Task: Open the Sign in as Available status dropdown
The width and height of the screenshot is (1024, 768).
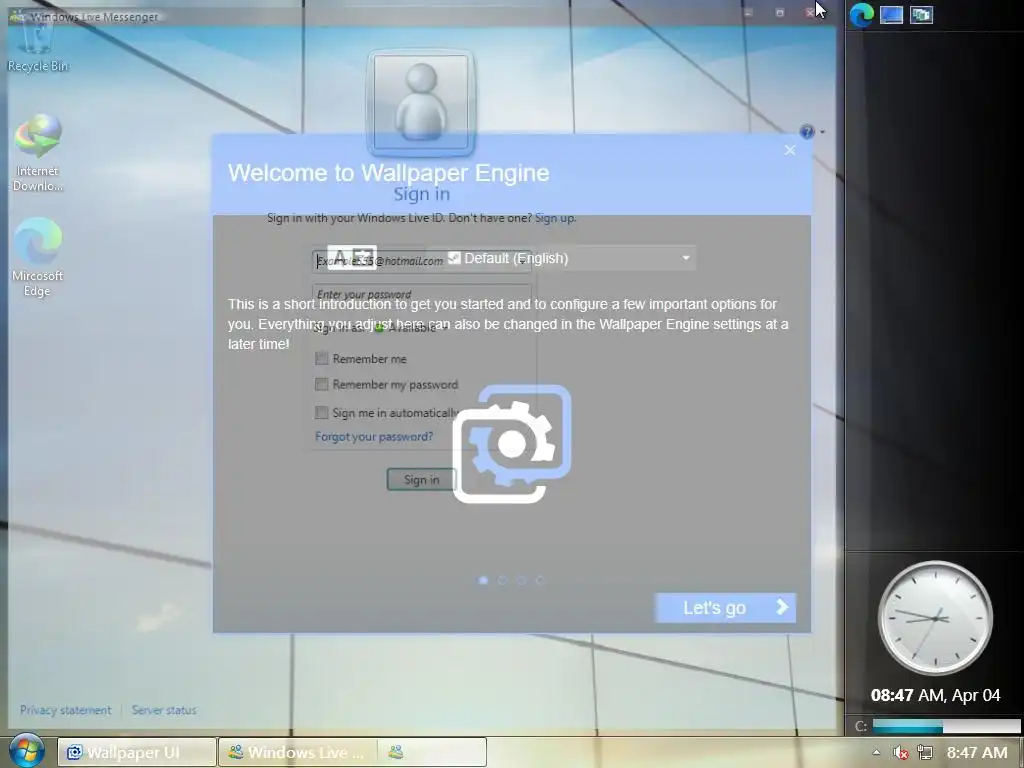Action: tap(382, 327)
